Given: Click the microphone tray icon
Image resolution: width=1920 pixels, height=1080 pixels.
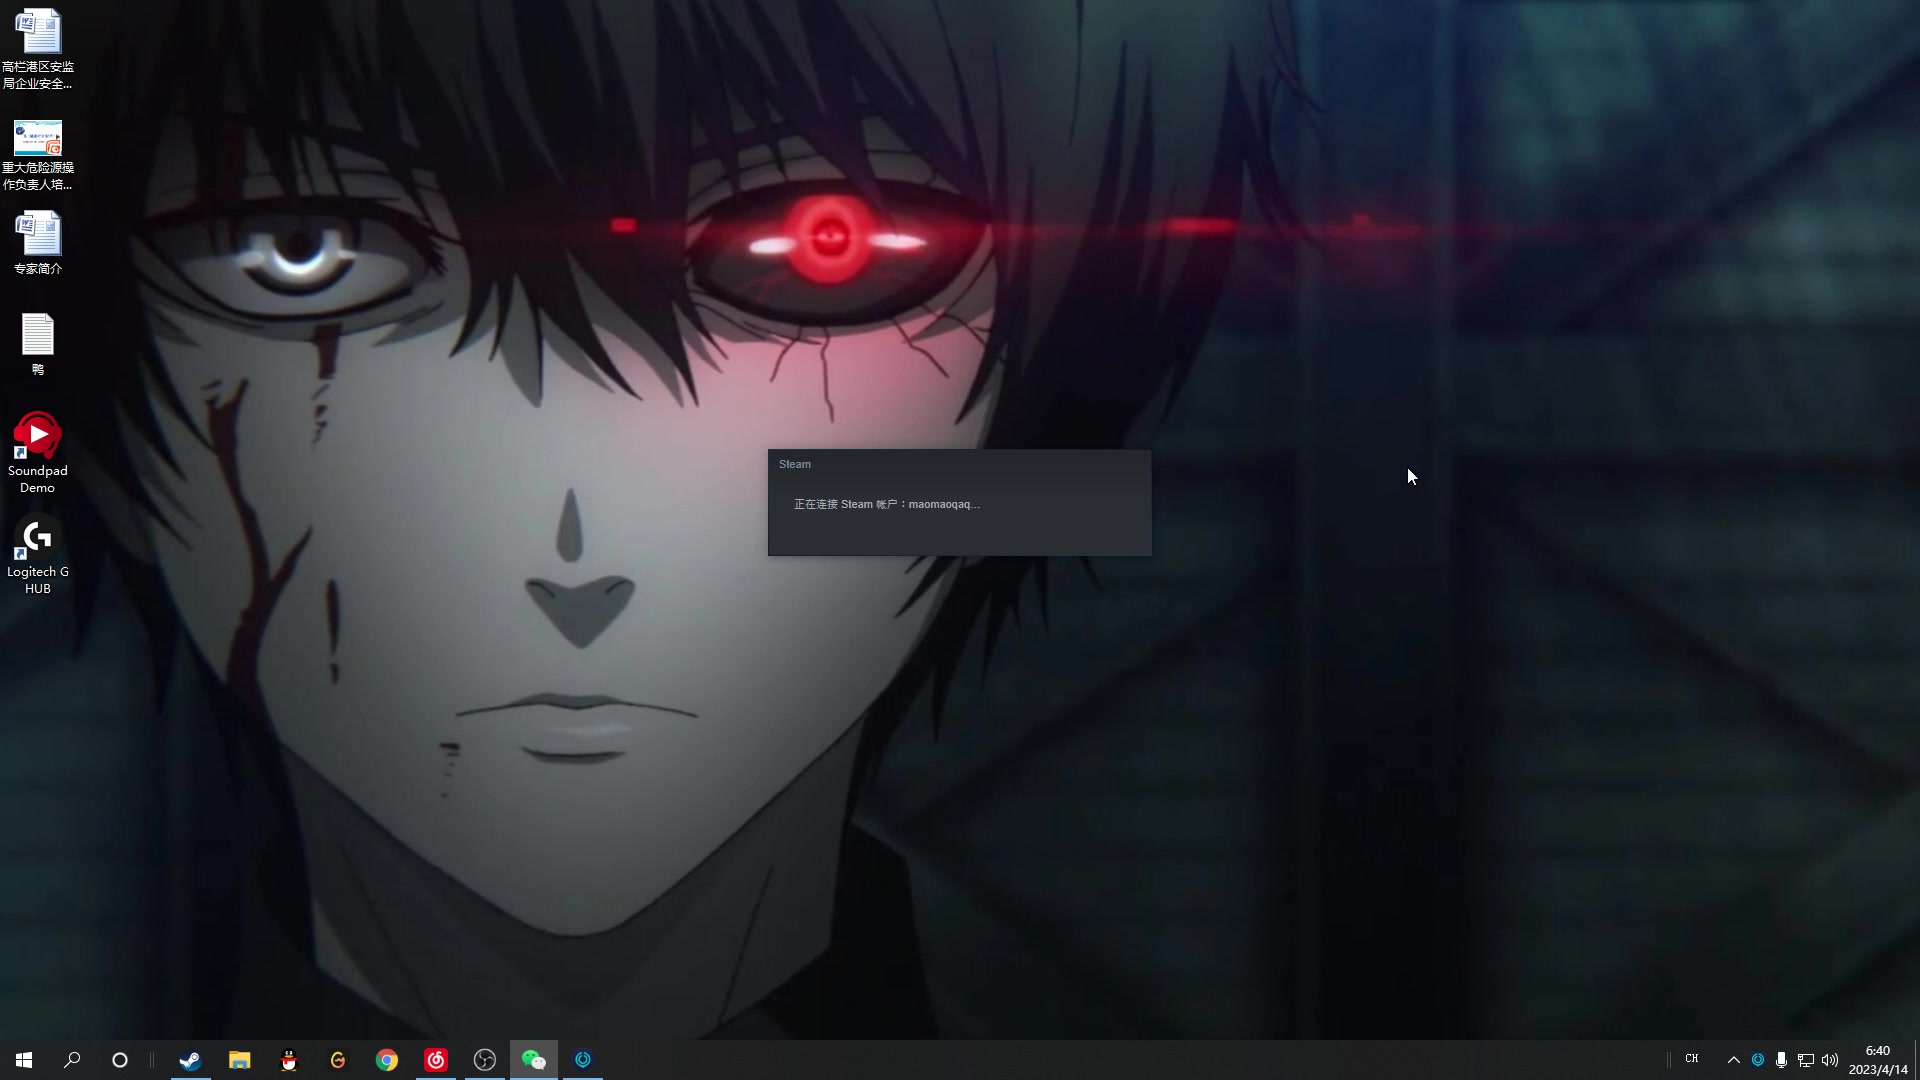Looking at the screenshot, I should (1781, 1060).
